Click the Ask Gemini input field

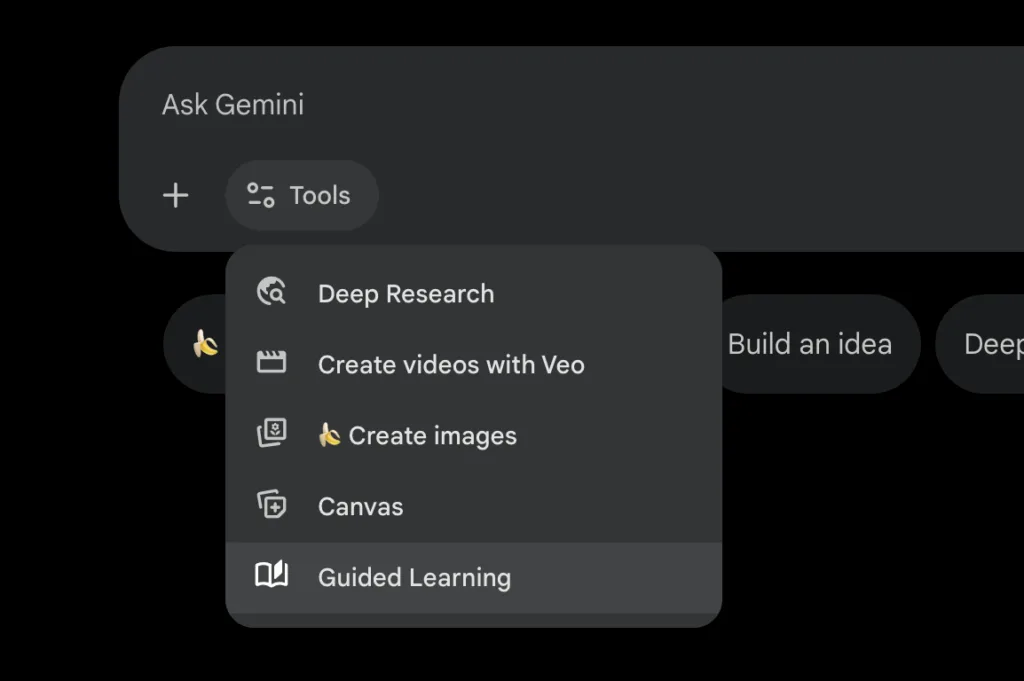pos(233,104)
